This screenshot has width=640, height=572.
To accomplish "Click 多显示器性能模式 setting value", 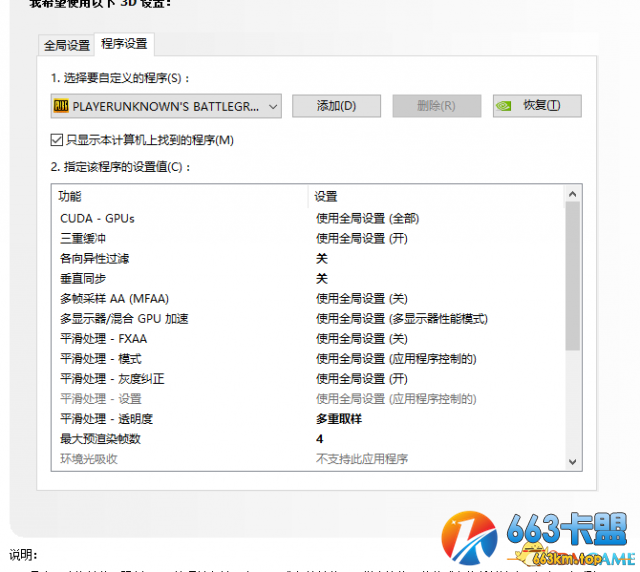I will (x=402, y=319).
